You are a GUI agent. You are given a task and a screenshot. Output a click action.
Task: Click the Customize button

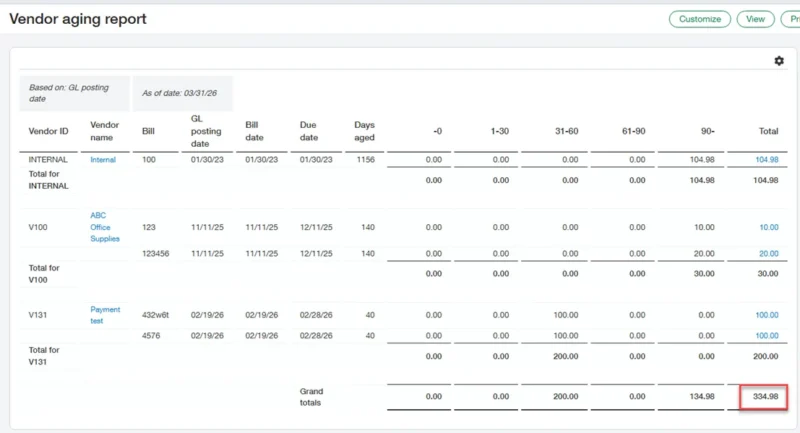tap(699, 19)
